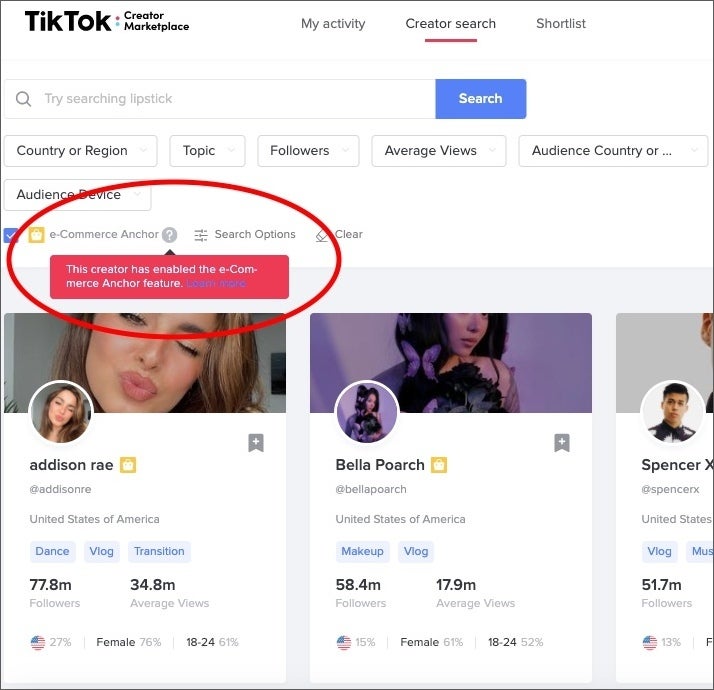Screen dimensions: 714x690
Task: Bookmark Bella Poarch to shortlist
Action: click(x=562, y=442)
